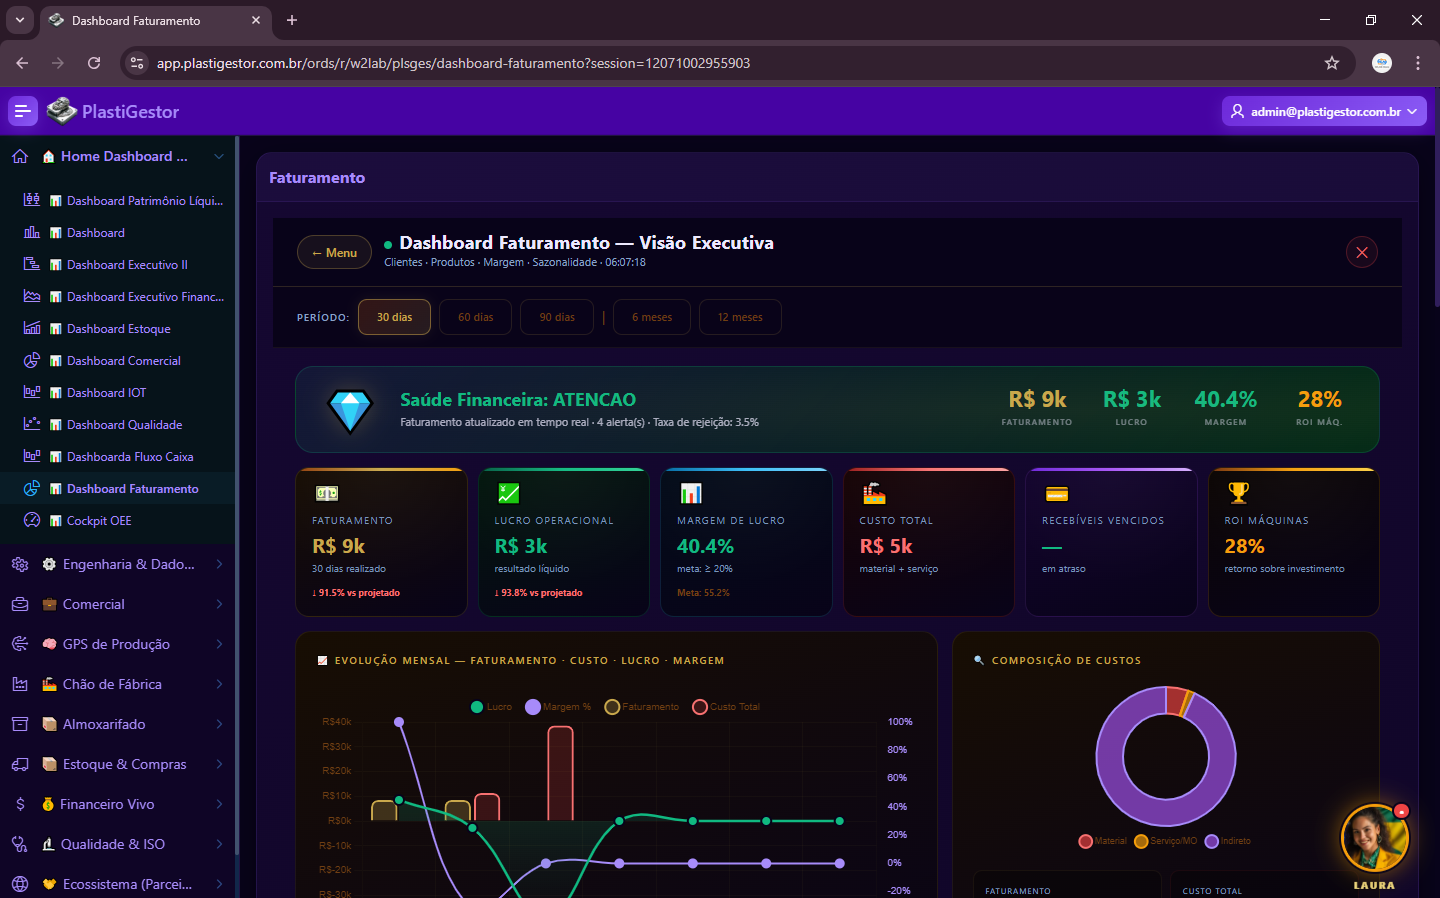Reload the page in the browser
The image size is (1440, 898).
click(x=94, y=63)
